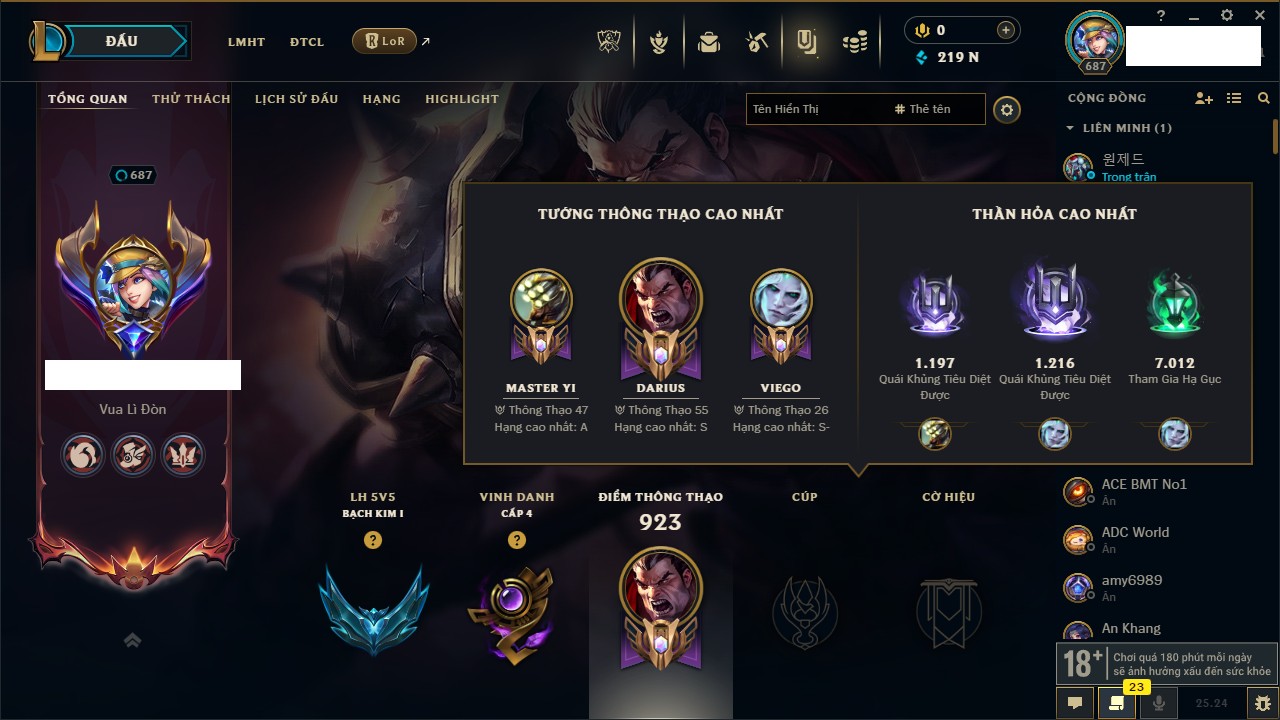This screenshot has width=1280, height=720.
Task: Open the friends list folder view options
Action: tap(1234, 98)
